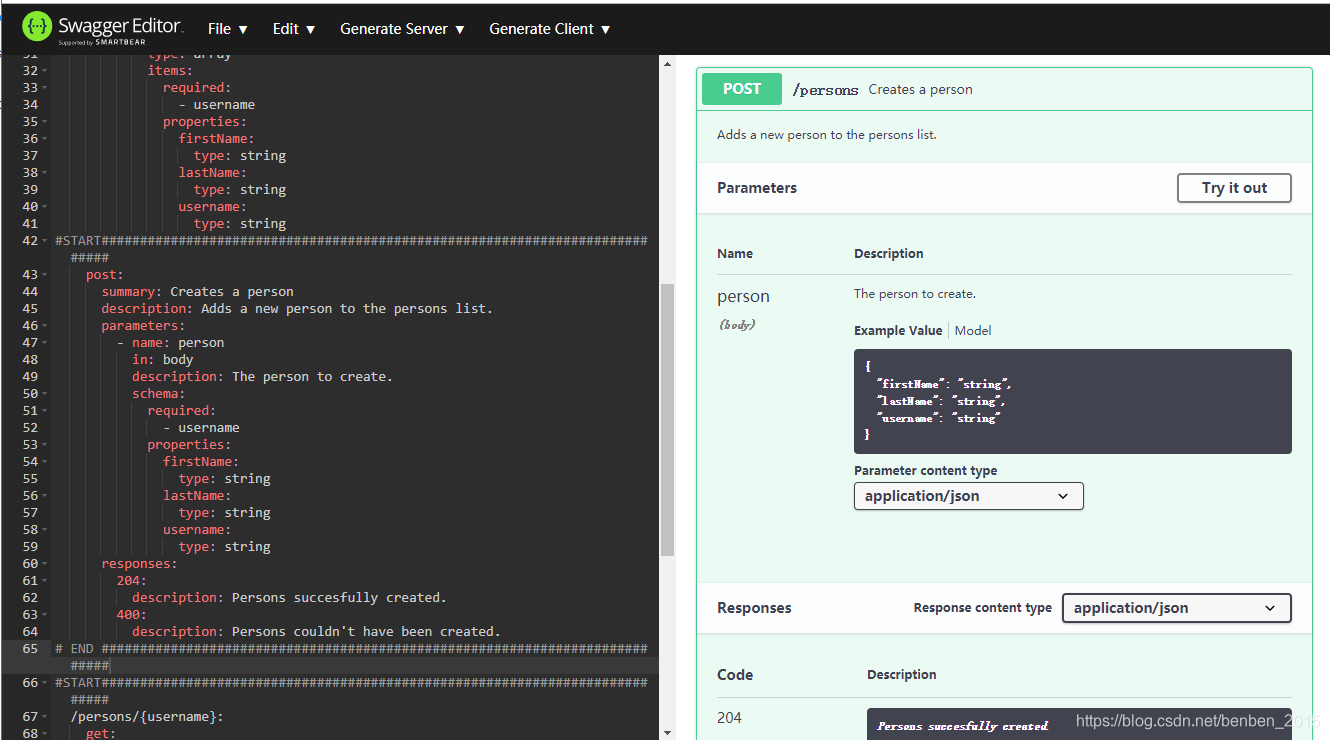Collapse code fold at line 58
1330x740 pixels.
point(45,529)
